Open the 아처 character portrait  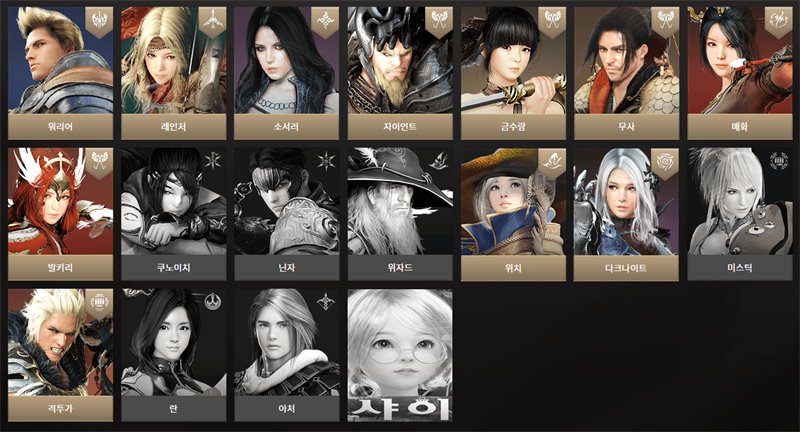tap(287, 343)
